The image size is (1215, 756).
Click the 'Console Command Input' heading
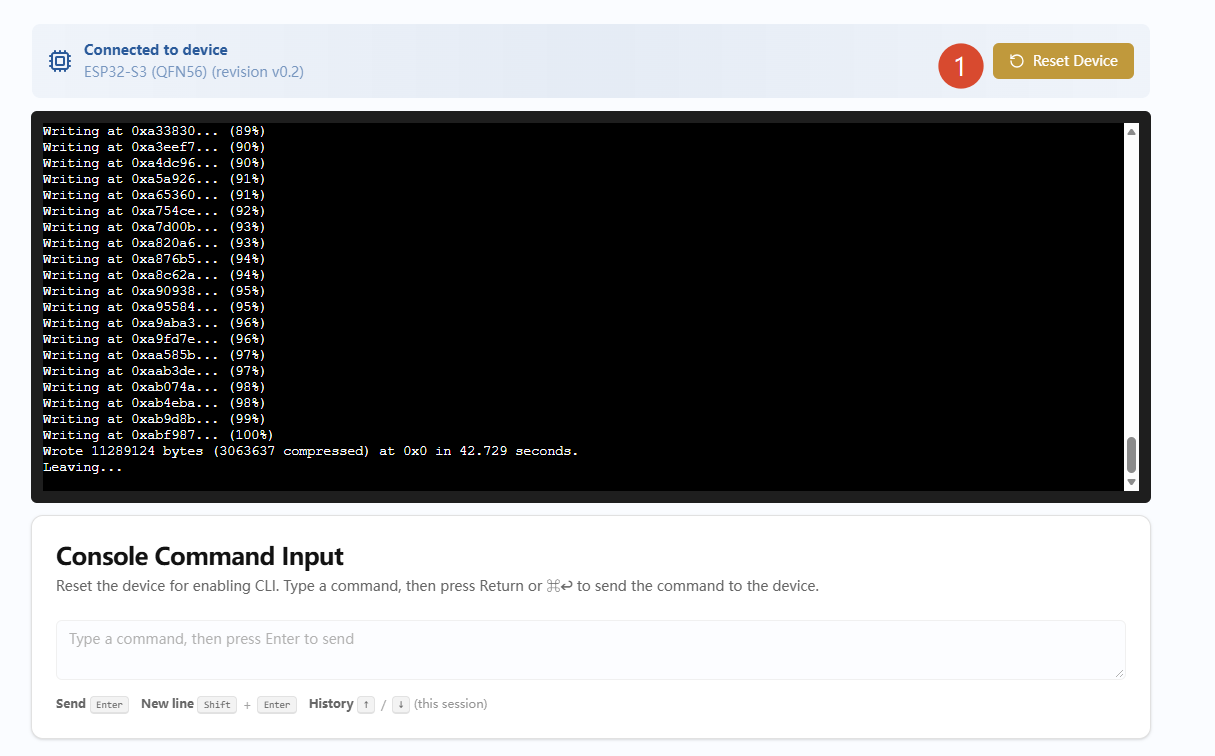[x=200, y=556]
